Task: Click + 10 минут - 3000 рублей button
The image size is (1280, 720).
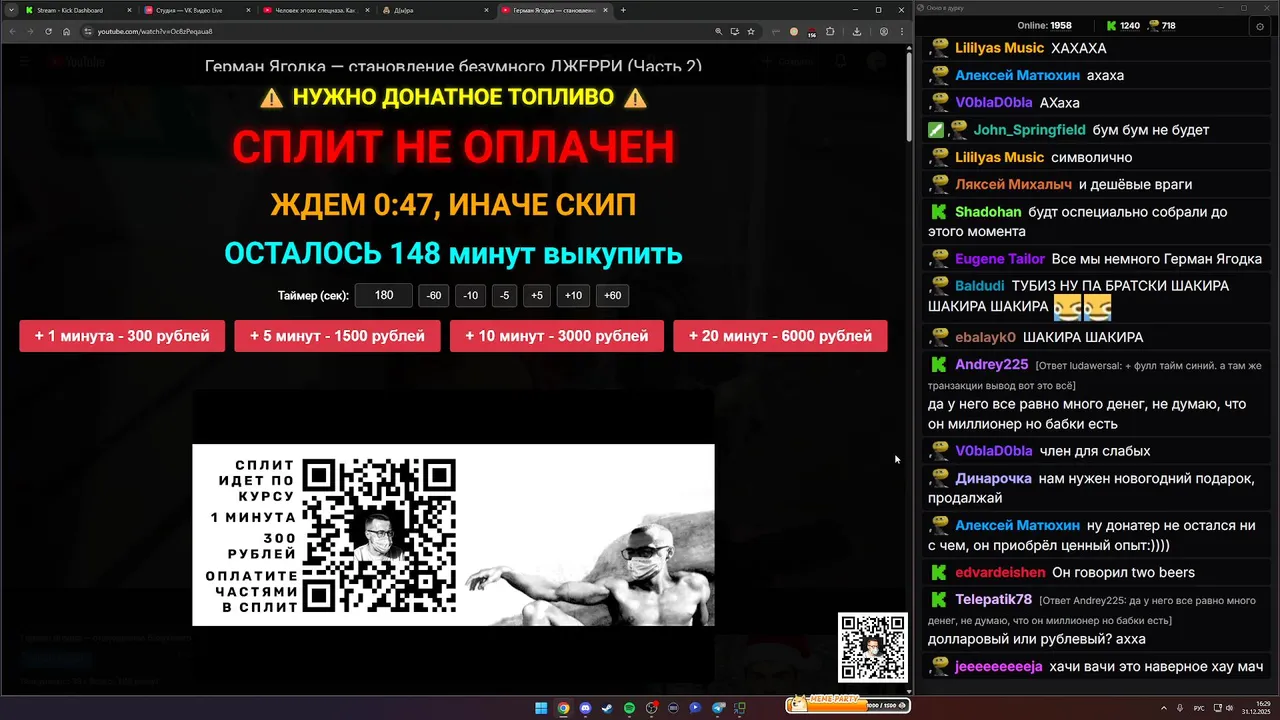Action: [x=555, y=336]
